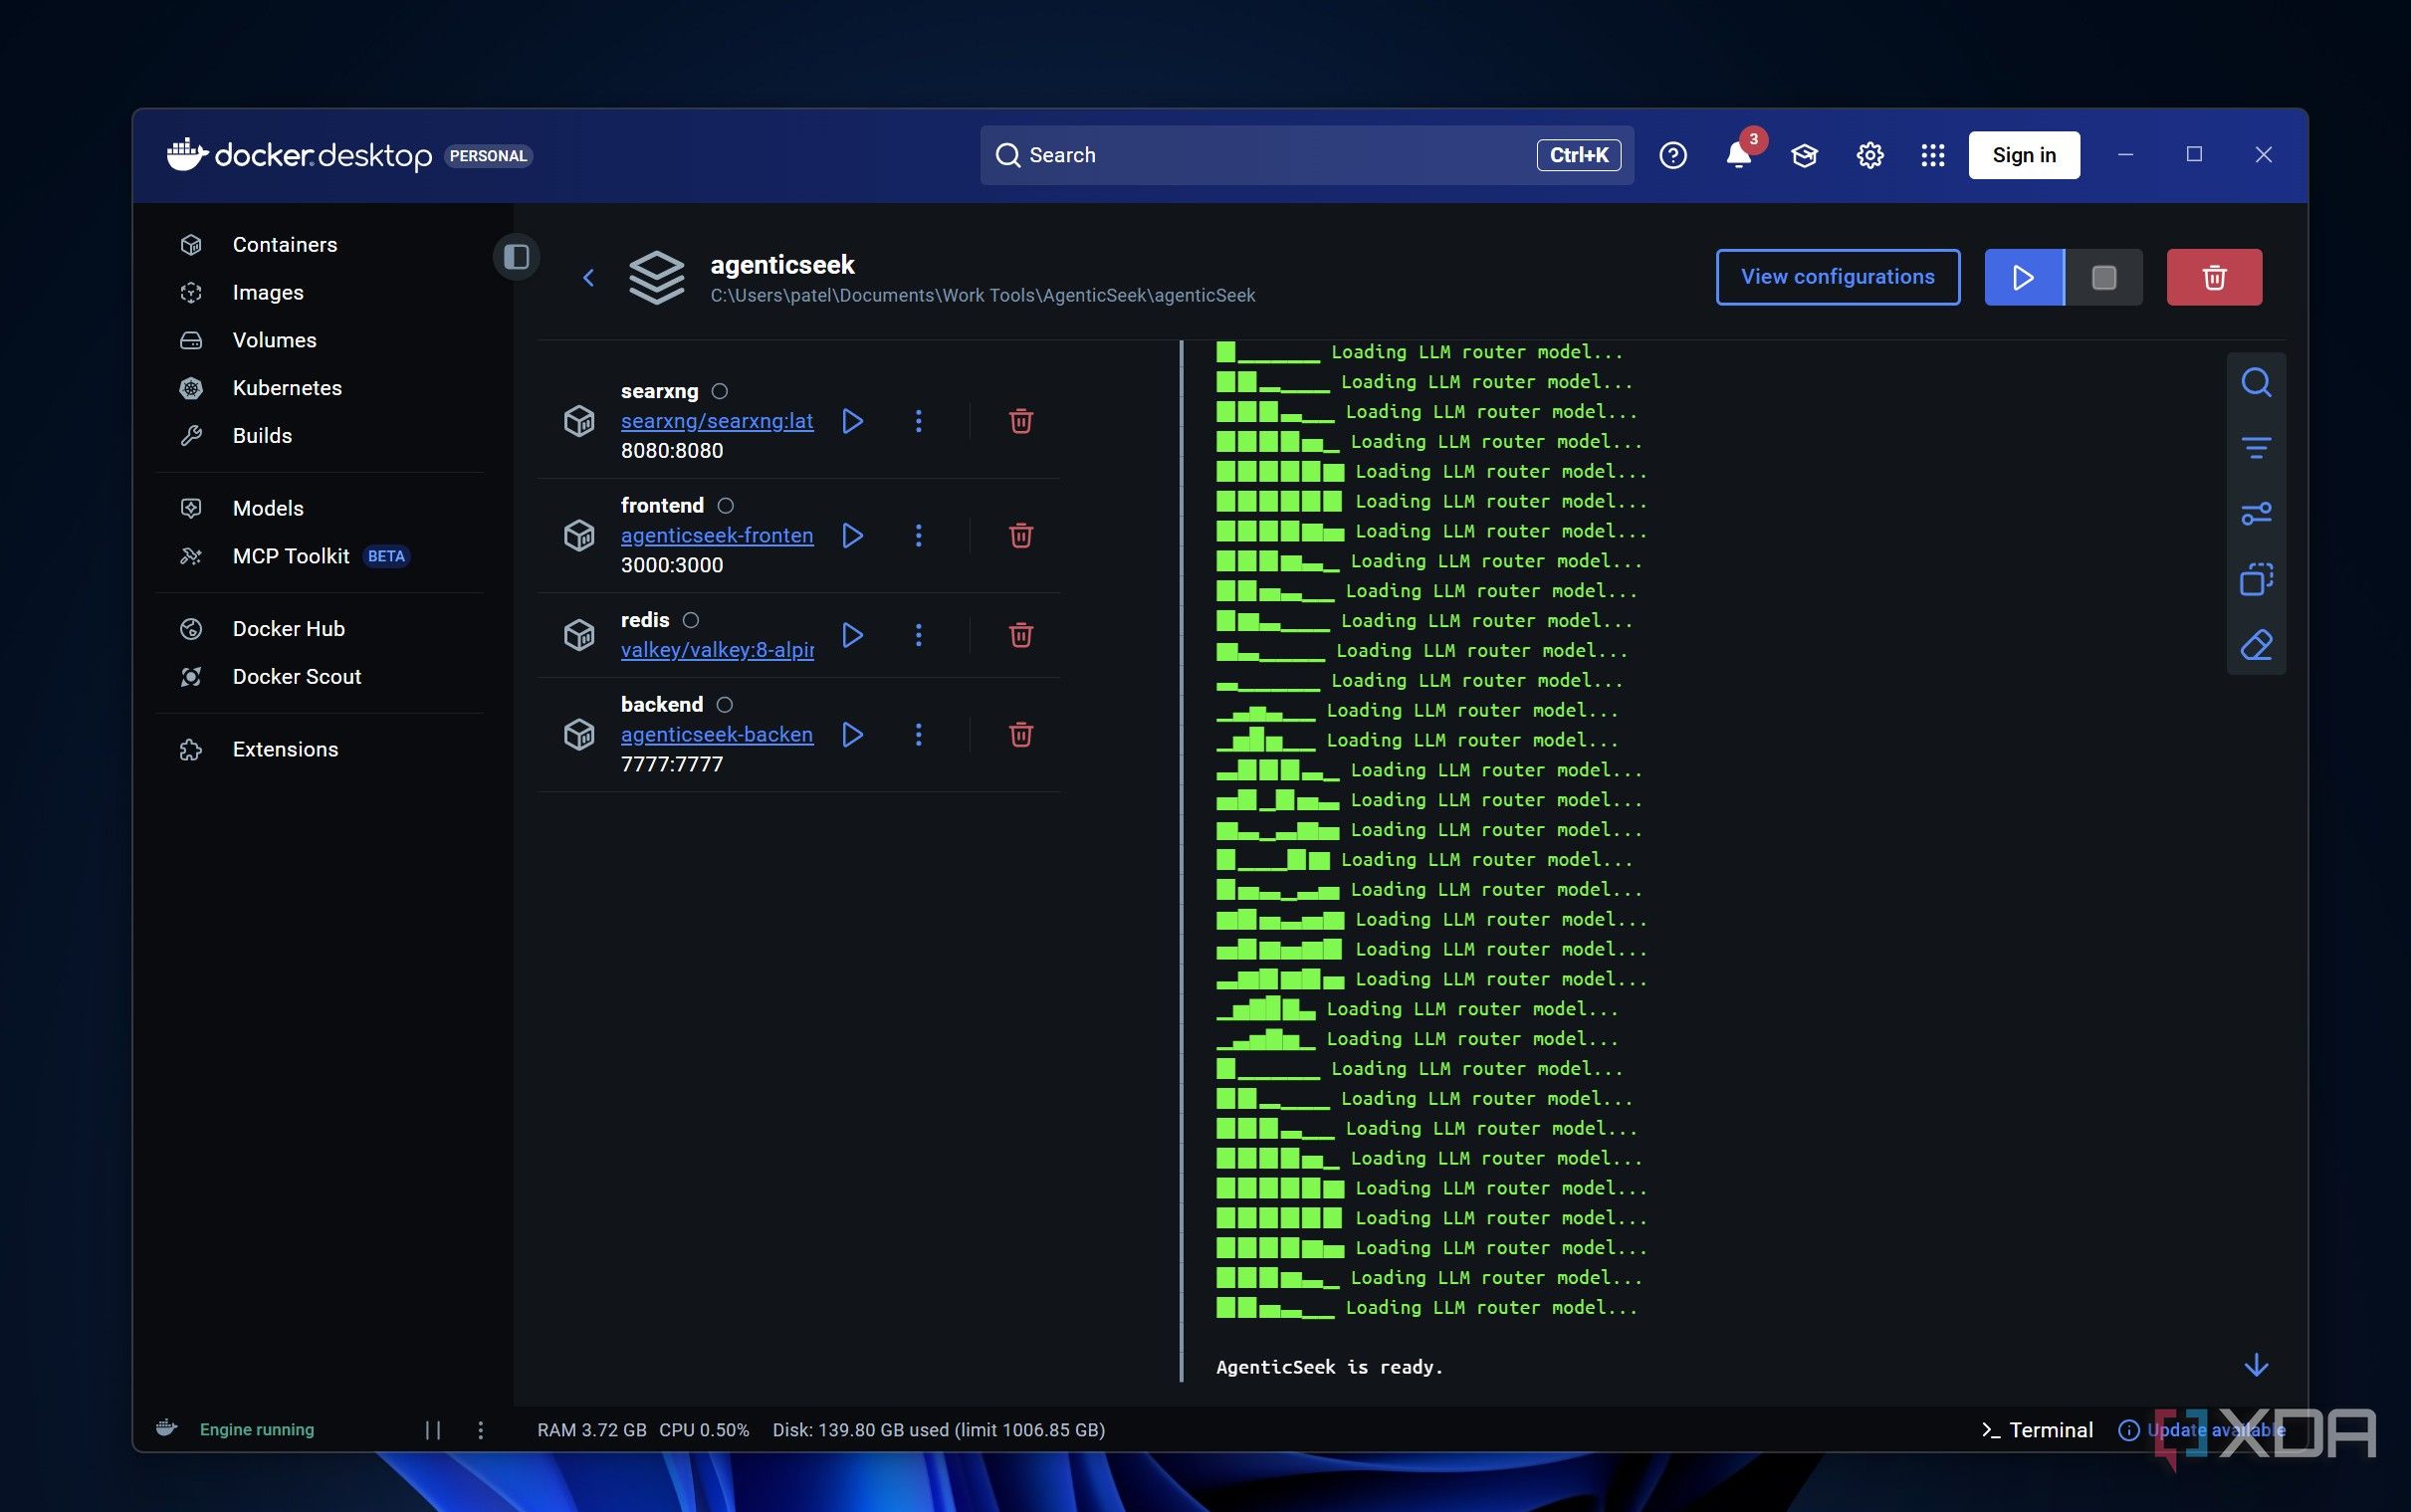Screen dimensions: 2411x1512
Task: Clear the logs with the eraser icon
Action: pyautogui.click(x=2256, y=645)
